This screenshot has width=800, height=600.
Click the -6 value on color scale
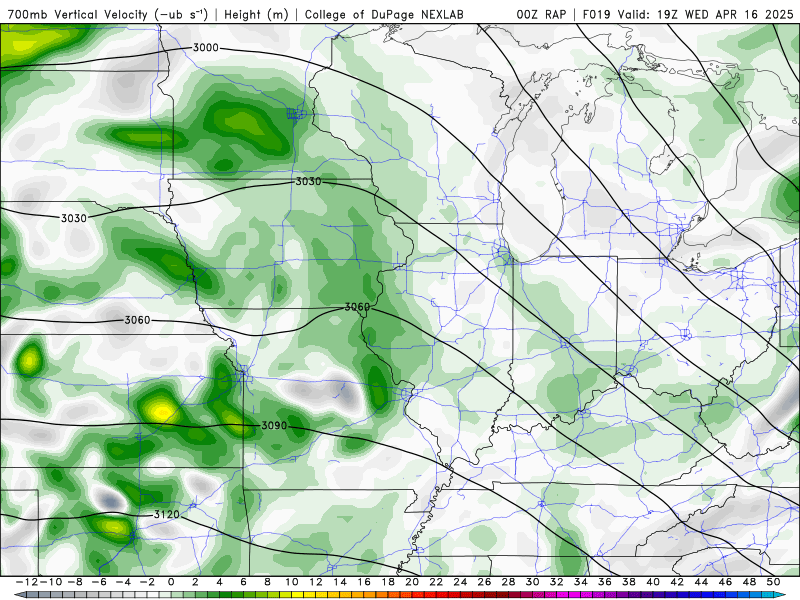click(x=98, y=582)
